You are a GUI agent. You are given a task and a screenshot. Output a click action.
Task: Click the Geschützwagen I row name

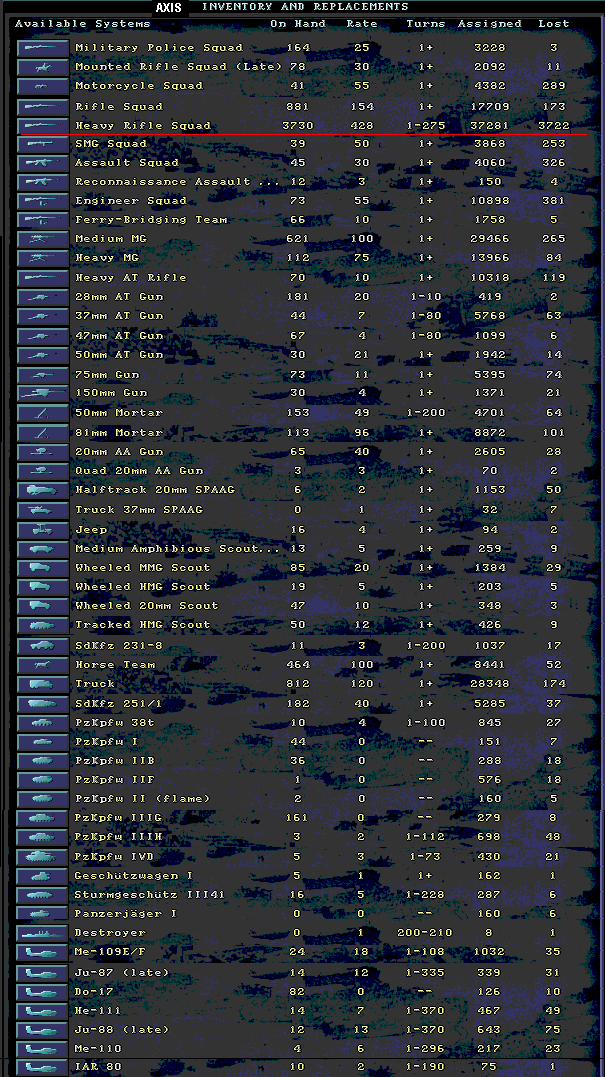(x=134, y=876)
